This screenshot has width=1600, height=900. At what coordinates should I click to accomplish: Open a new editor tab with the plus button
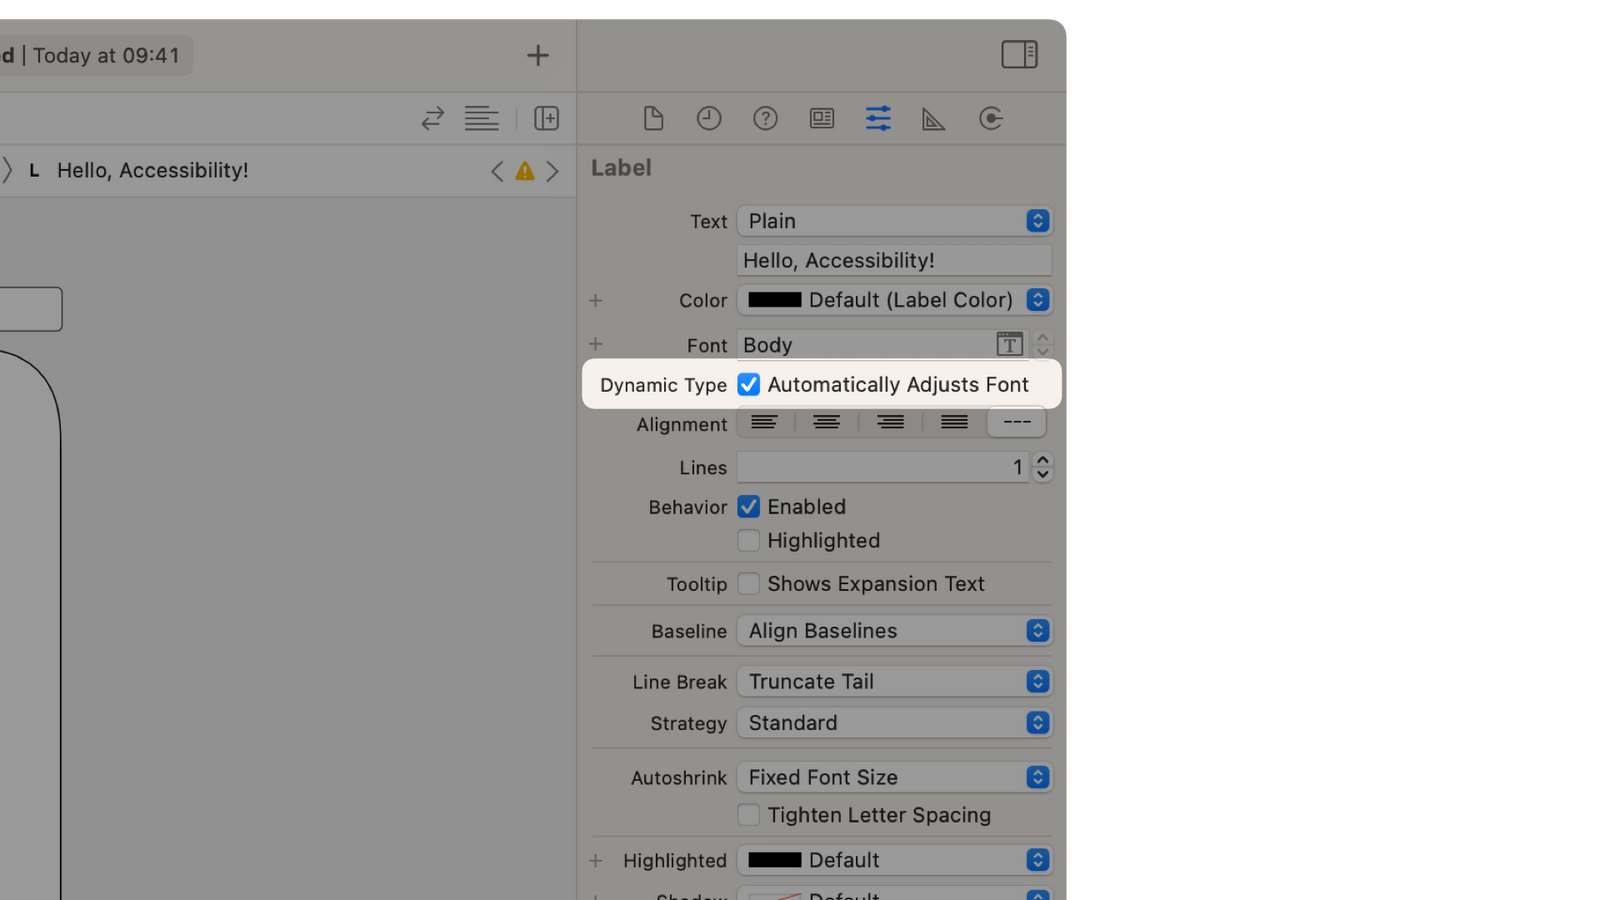[x=537, y=55]
